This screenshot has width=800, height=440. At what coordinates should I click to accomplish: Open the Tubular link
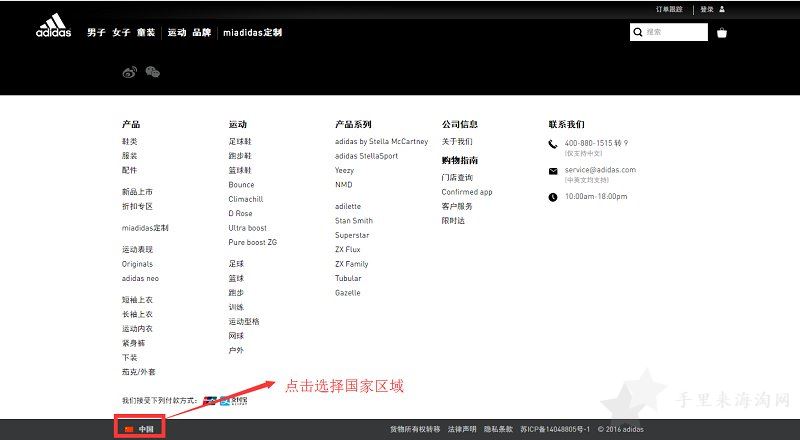pos(348,278)
